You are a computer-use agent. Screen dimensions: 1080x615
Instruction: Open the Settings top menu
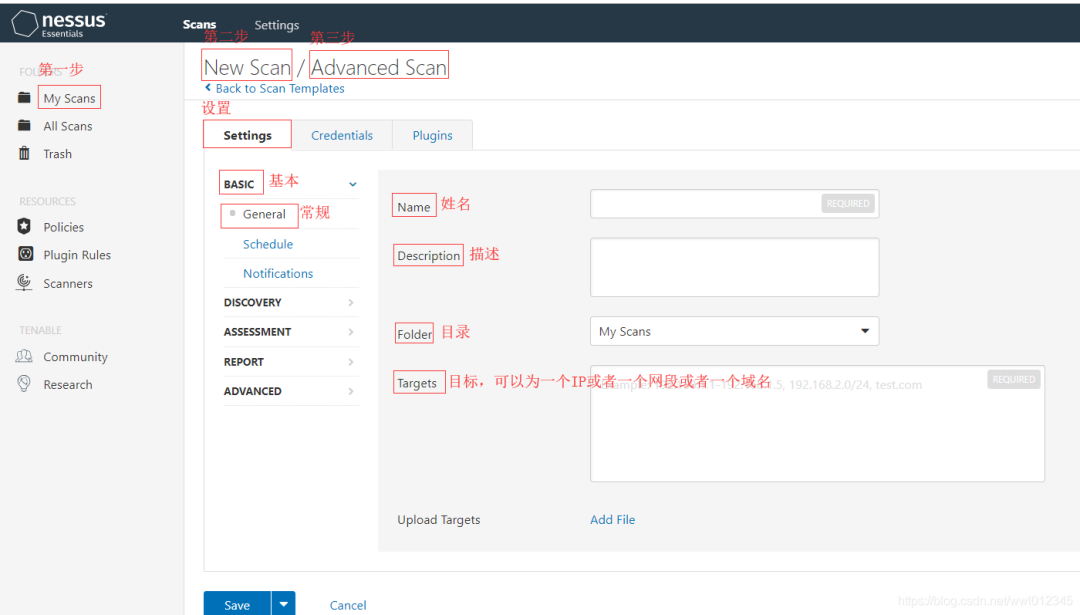(x=276, y=25)
